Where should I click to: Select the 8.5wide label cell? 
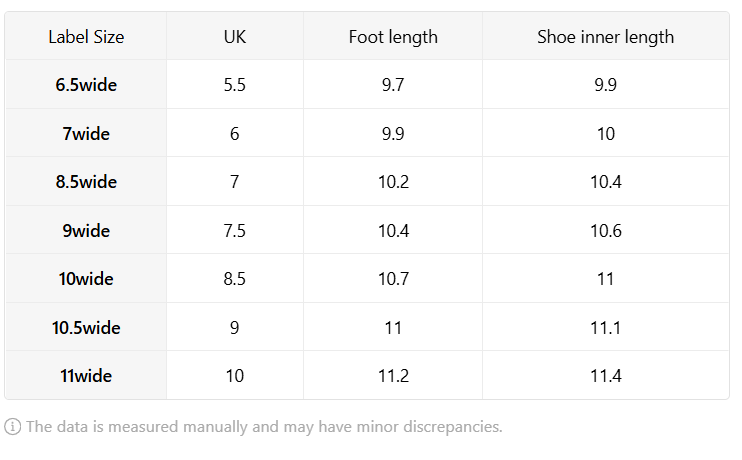(86, 182)
